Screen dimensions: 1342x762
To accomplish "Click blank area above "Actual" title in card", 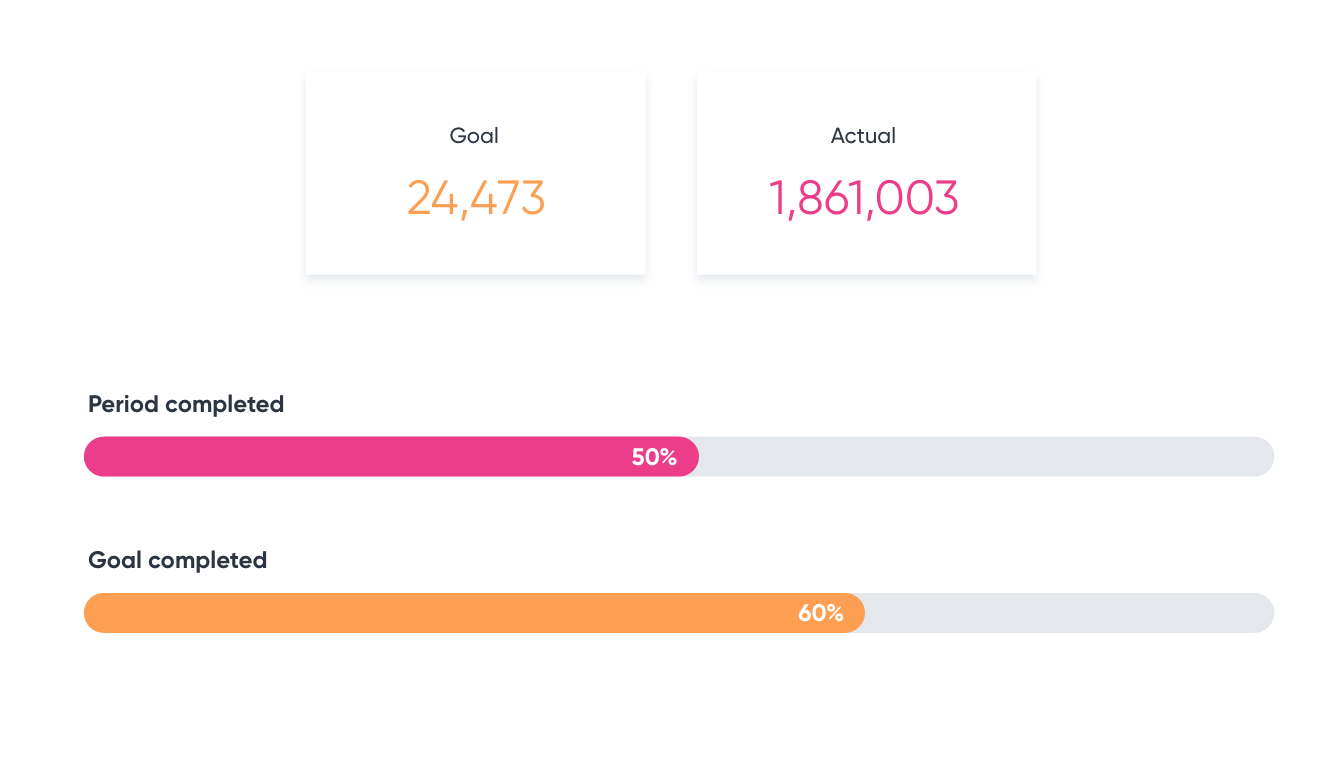I will [x=866, y=97].
